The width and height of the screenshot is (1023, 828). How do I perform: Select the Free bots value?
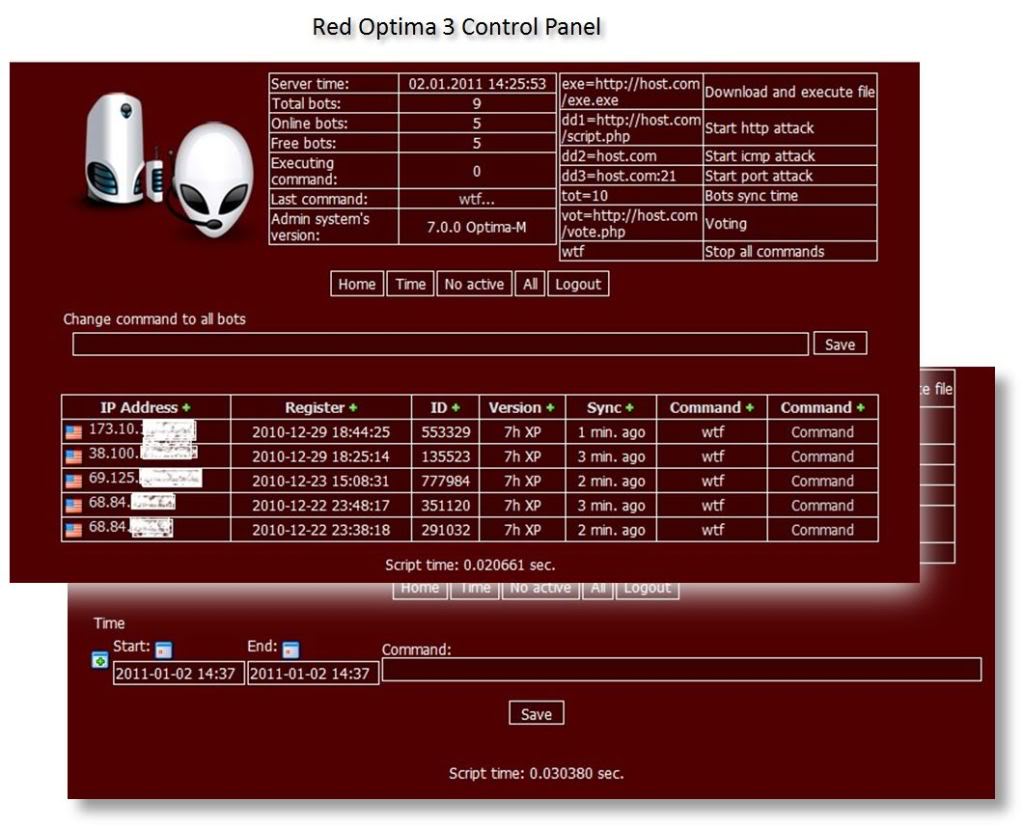point(477,143)
